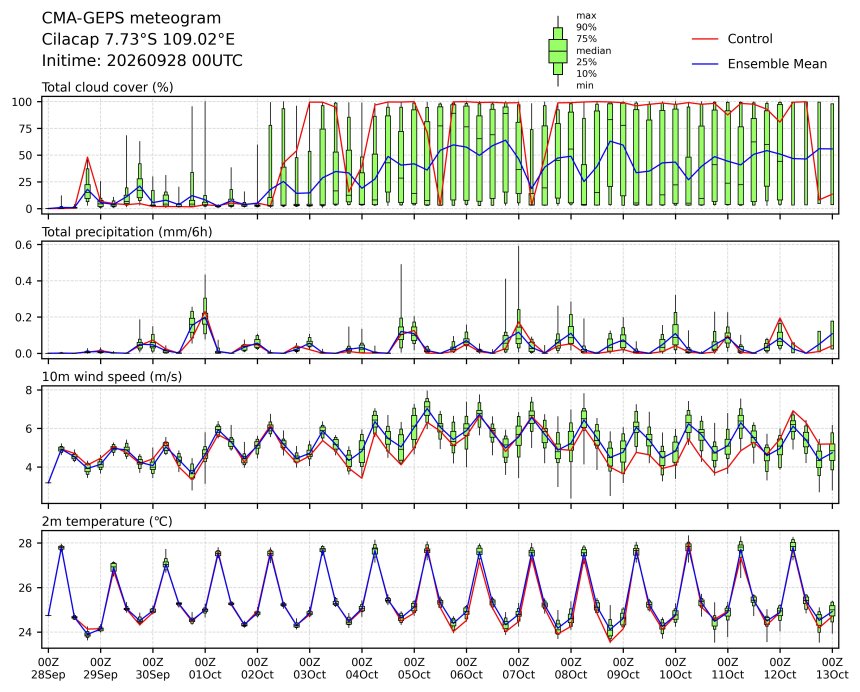Click the 00Z 01Oct time axis label
Screen dimensions: 860x692
[205, 668]
